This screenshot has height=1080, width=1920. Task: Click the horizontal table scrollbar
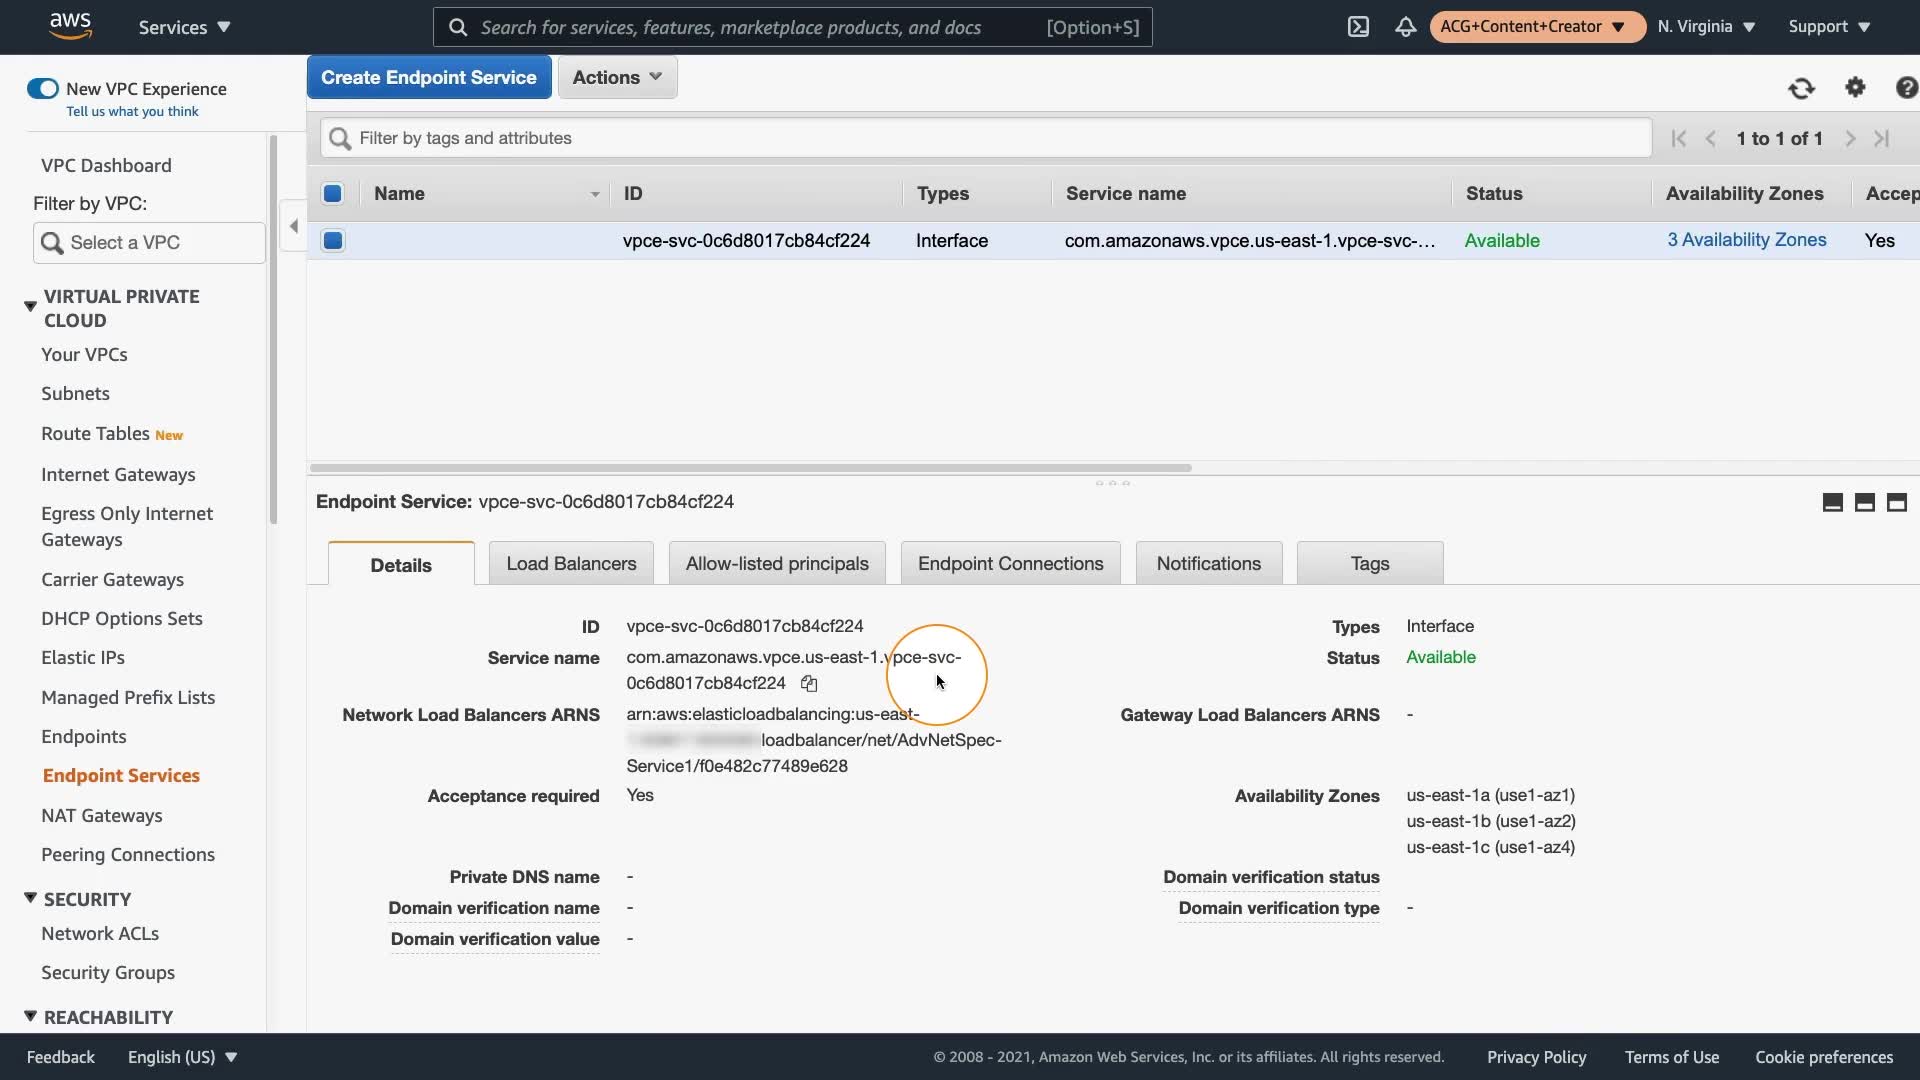(750, 468)
